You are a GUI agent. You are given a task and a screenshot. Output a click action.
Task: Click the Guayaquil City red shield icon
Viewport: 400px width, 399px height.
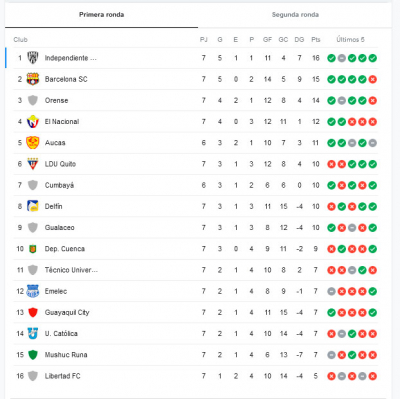tap(33, 312)
